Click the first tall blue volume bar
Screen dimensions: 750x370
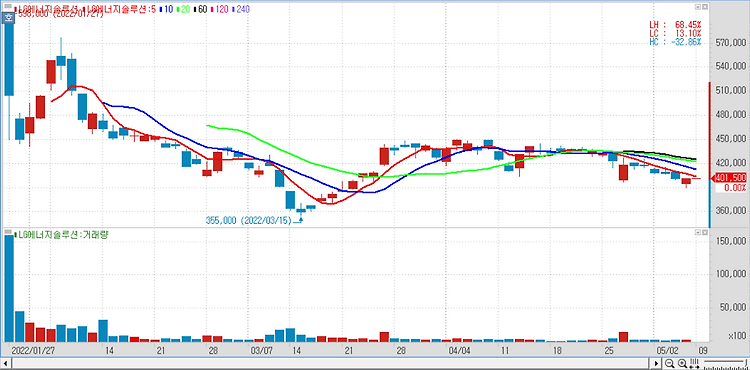tap(9, 289)
